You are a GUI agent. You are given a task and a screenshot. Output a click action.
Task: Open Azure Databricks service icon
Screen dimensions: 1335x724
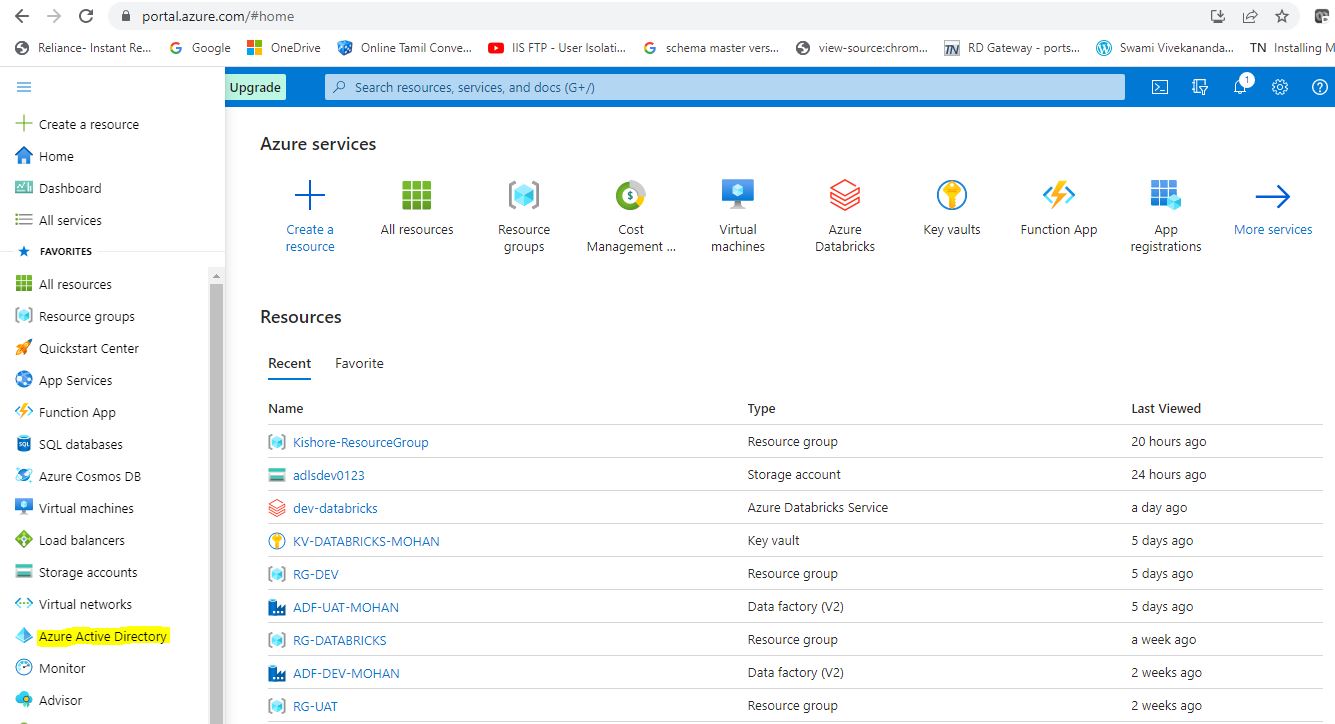point(844,196)
